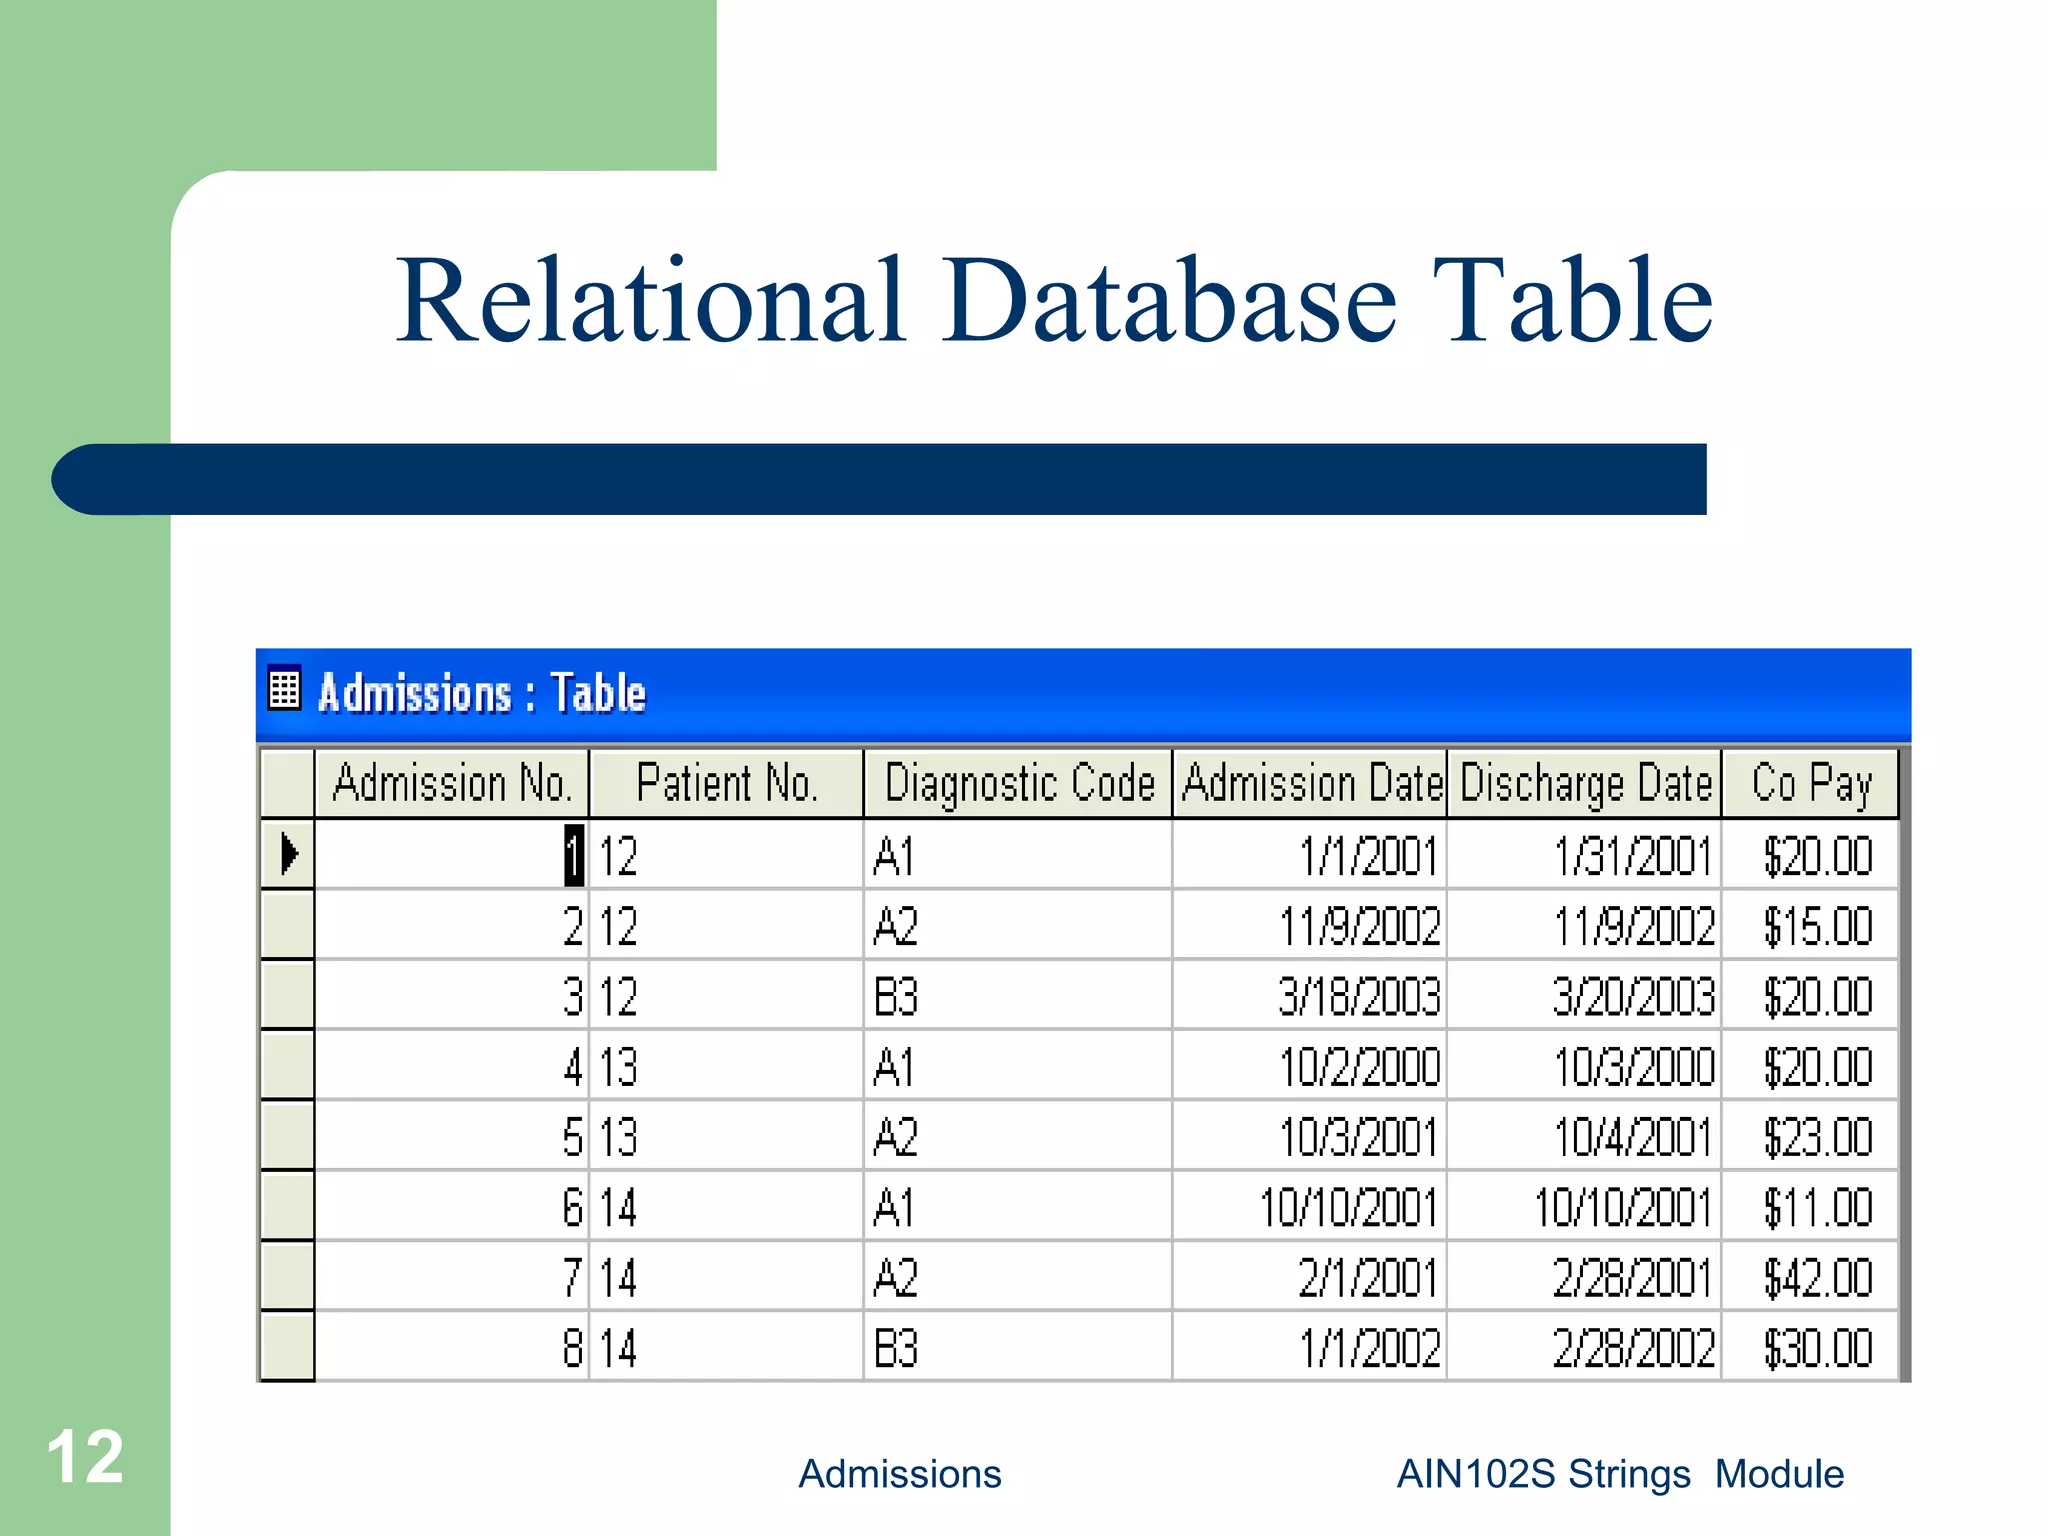The height and width of the screenshot is (1536, 2048).
Task: Click Admission Date 10/2/2000 cell
Action: point(1310,1066)
